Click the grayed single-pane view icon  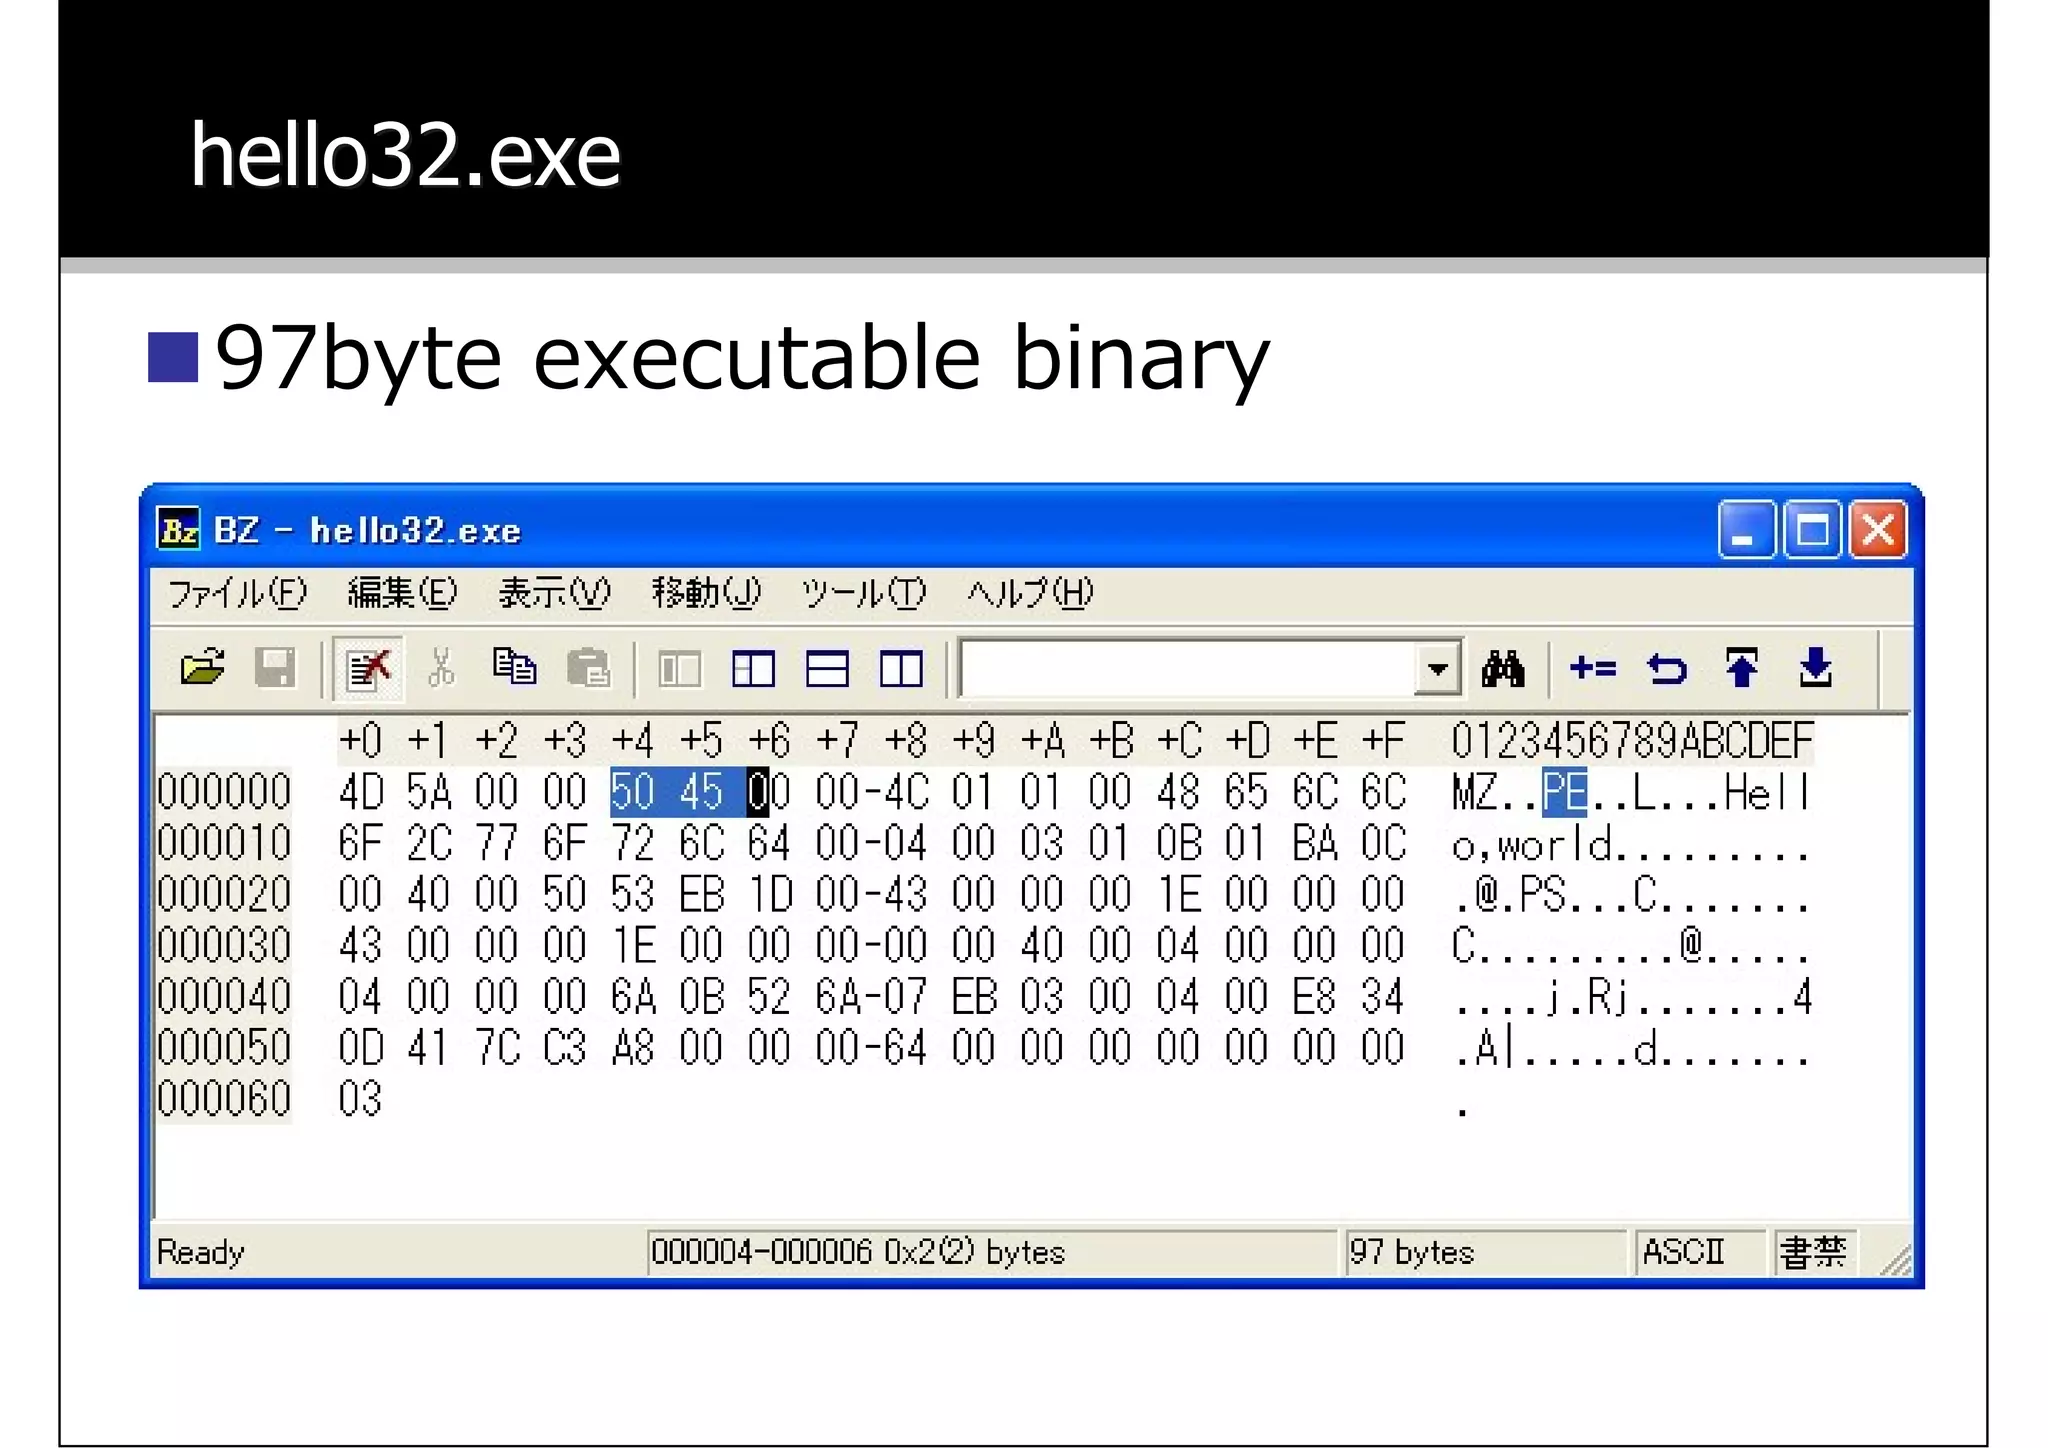tap(680, 668)
